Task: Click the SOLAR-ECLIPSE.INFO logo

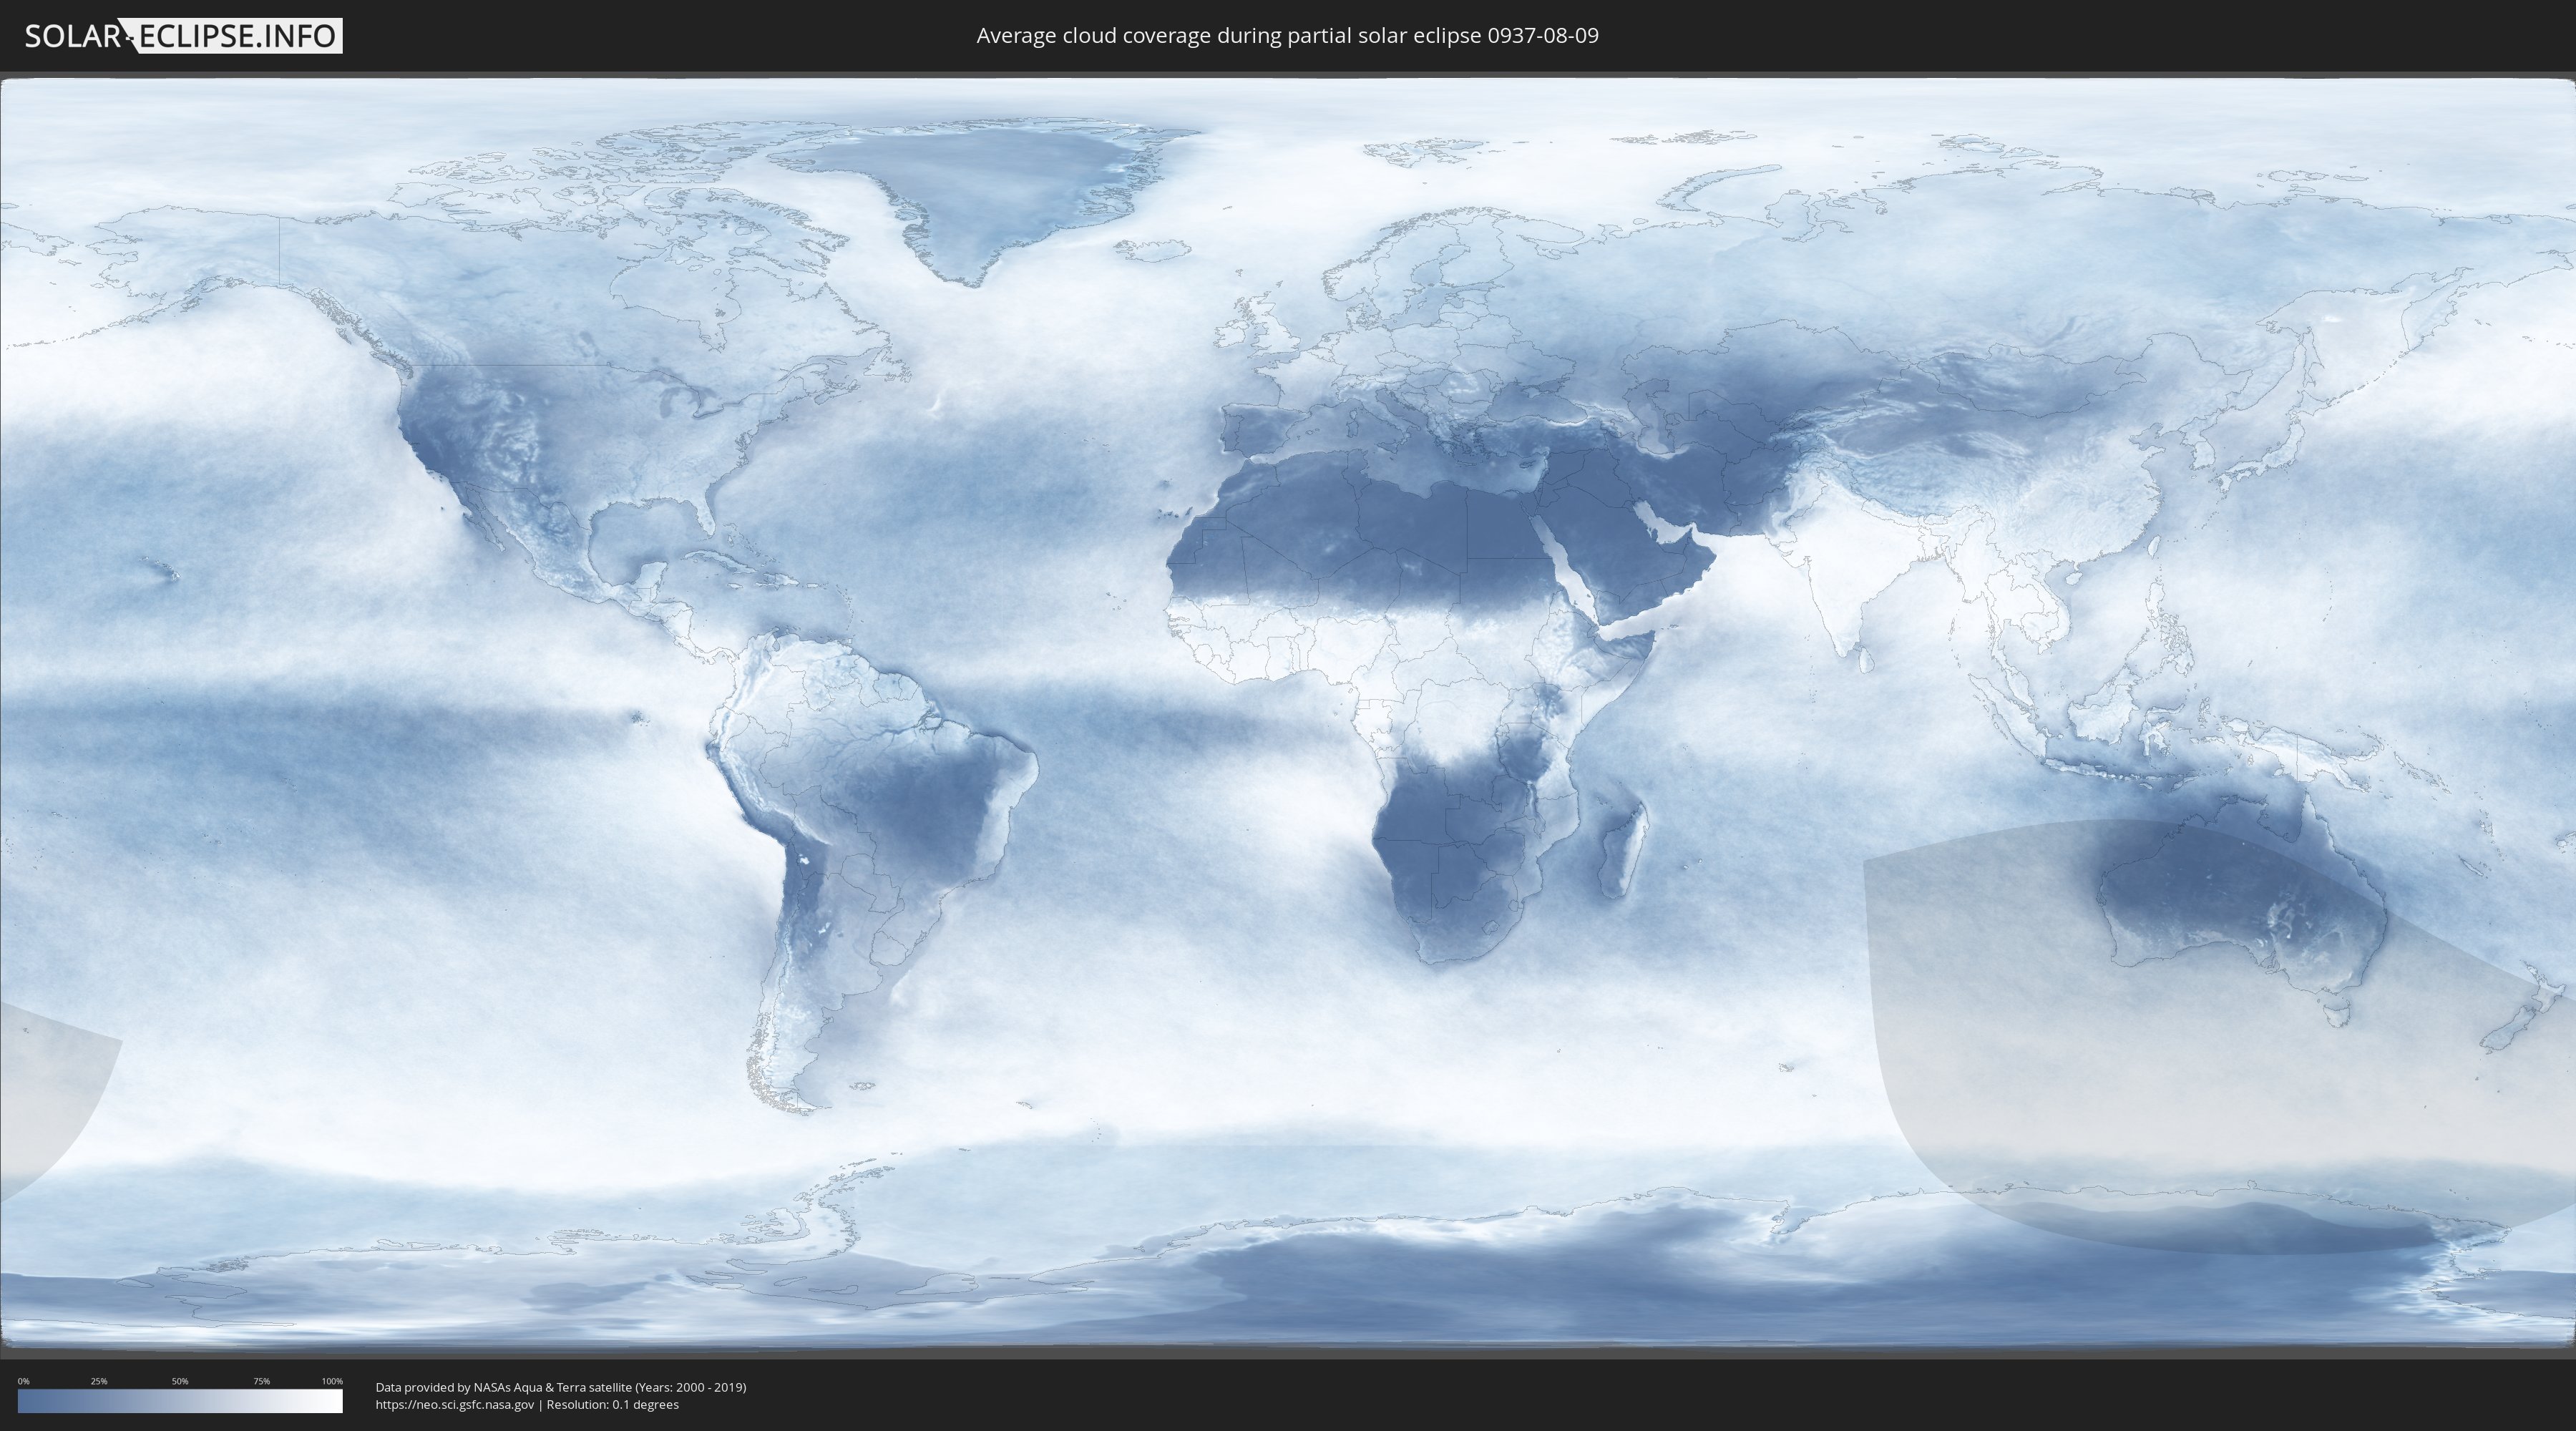Action: (183, 36)
